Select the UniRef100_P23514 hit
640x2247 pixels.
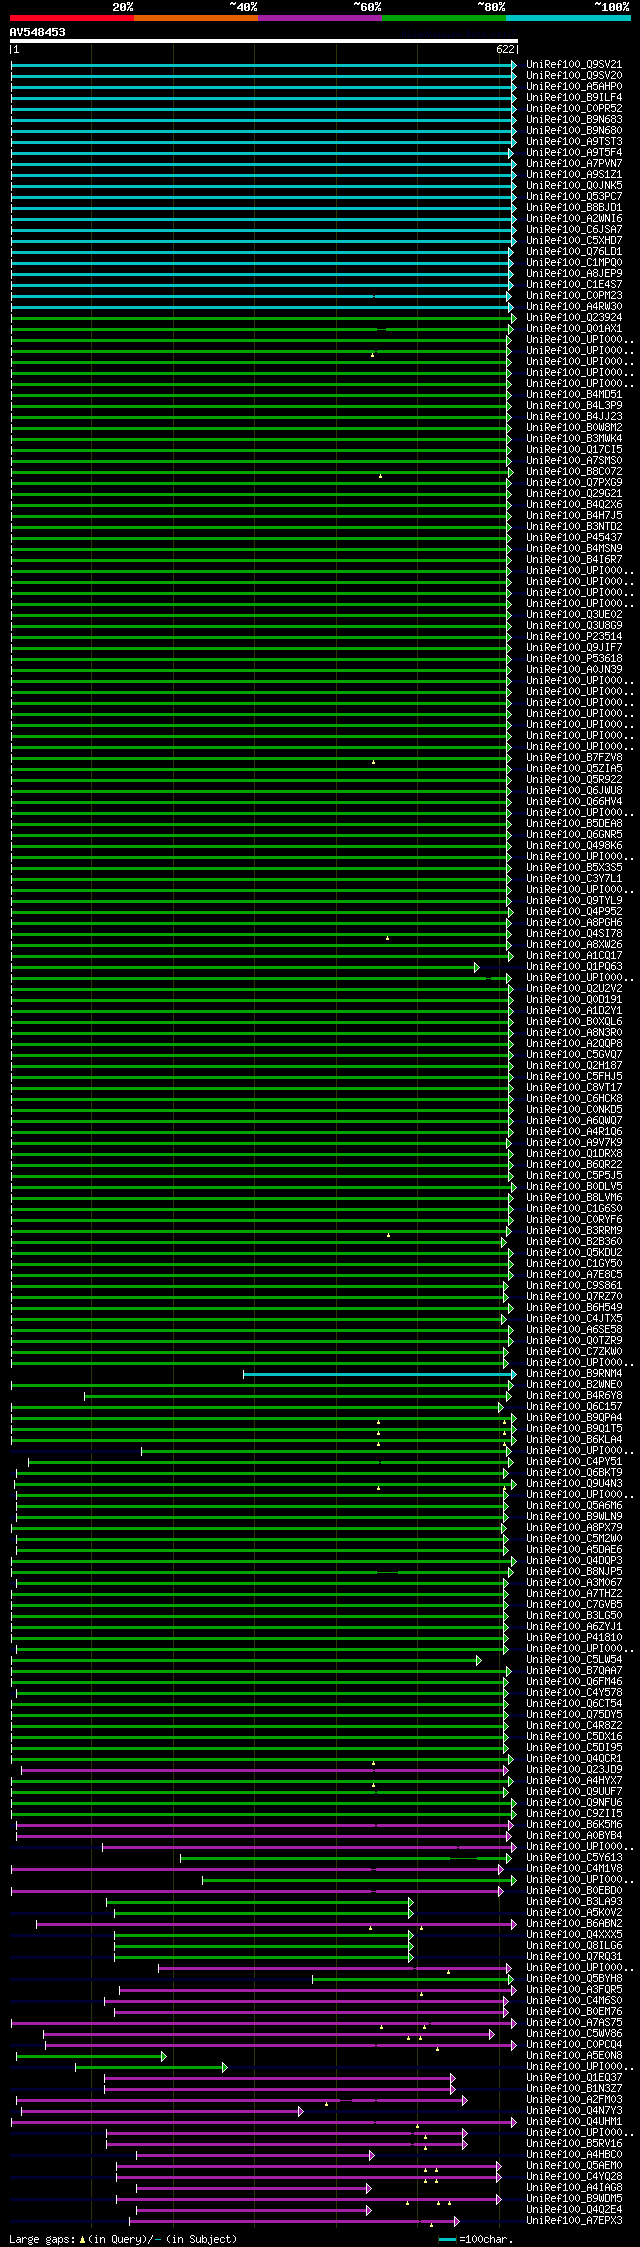(574, 637)
